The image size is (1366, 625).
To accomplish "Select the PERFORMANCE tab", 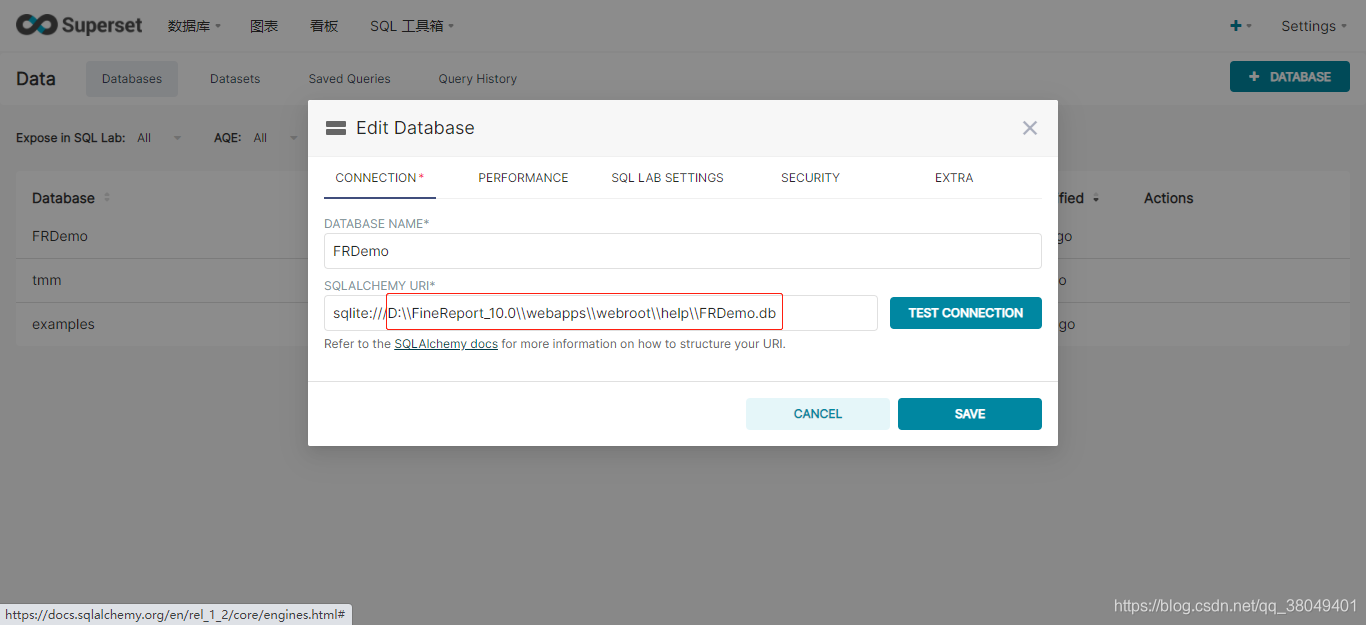I will [x=523, y=178].
